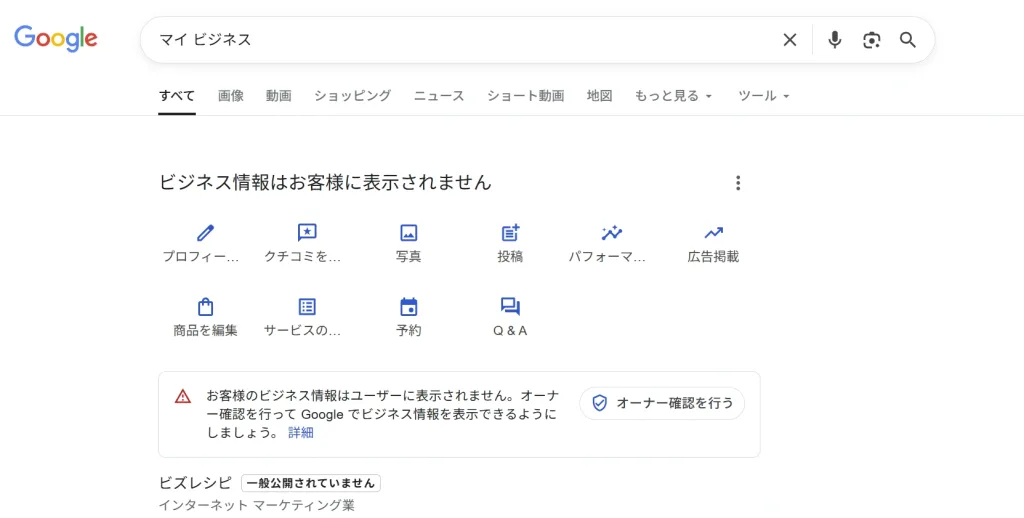The image size is (1024, 518).
Task: Expand the もっと見る dropdown
Action: point(673,96)
